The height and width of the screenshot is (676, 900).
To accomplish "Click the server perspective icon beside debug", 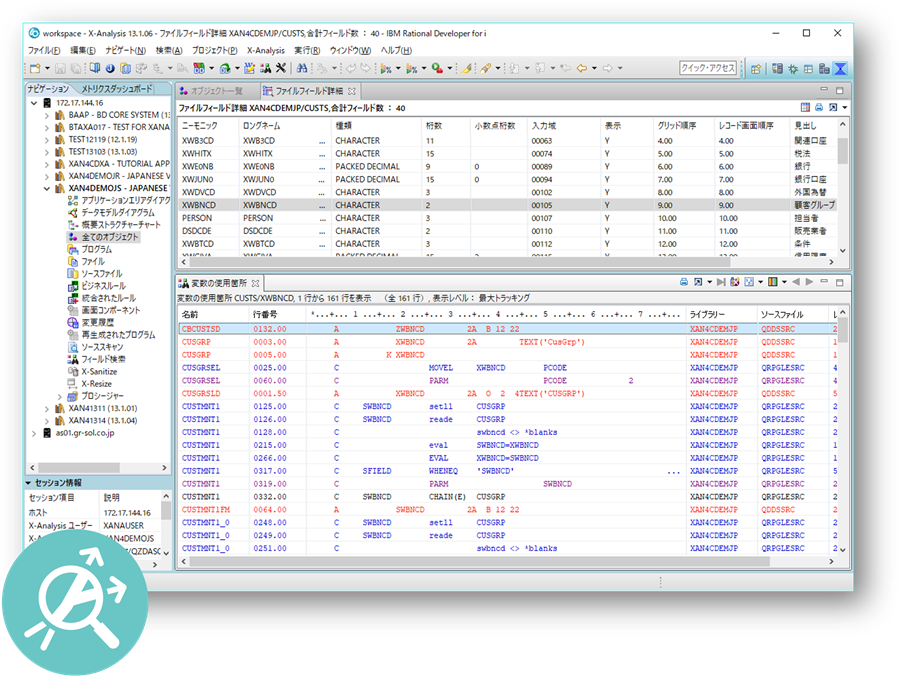I will point(777,69).
